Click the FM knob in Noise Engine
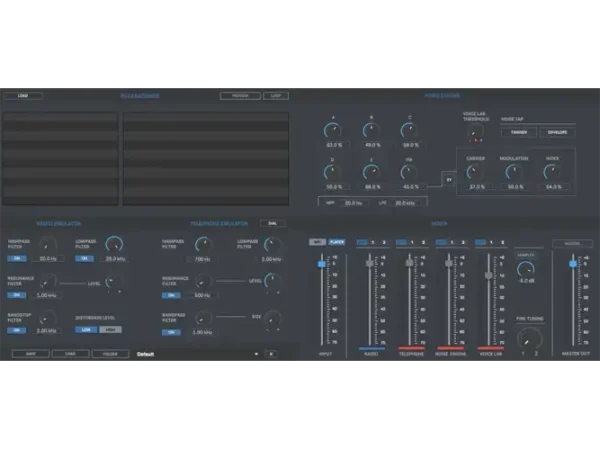 (x=409, y=172)
